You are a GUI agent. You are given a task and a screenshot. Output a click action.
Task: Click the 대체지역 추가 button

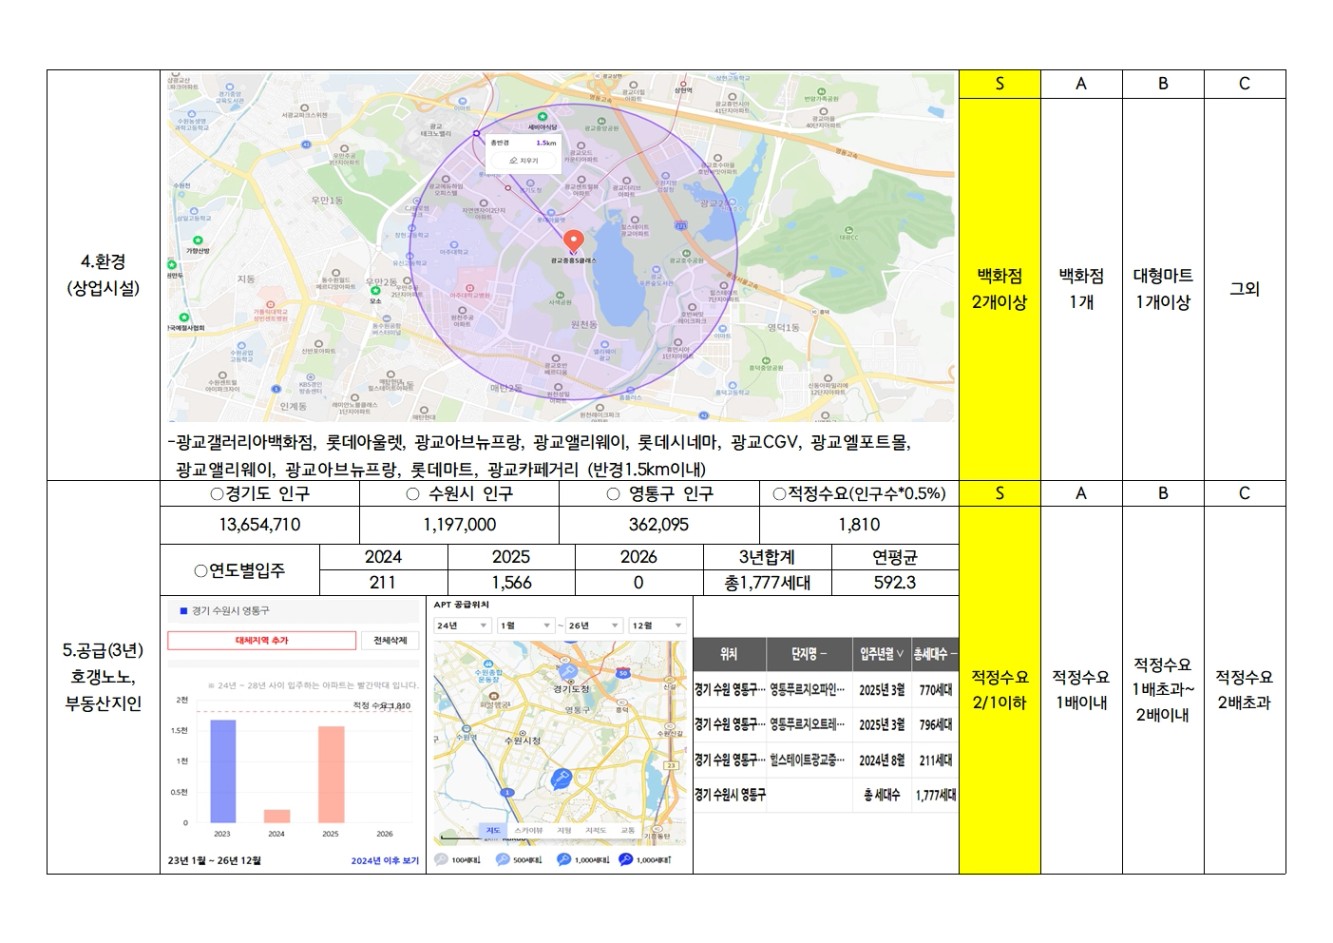tap(261, 640)
